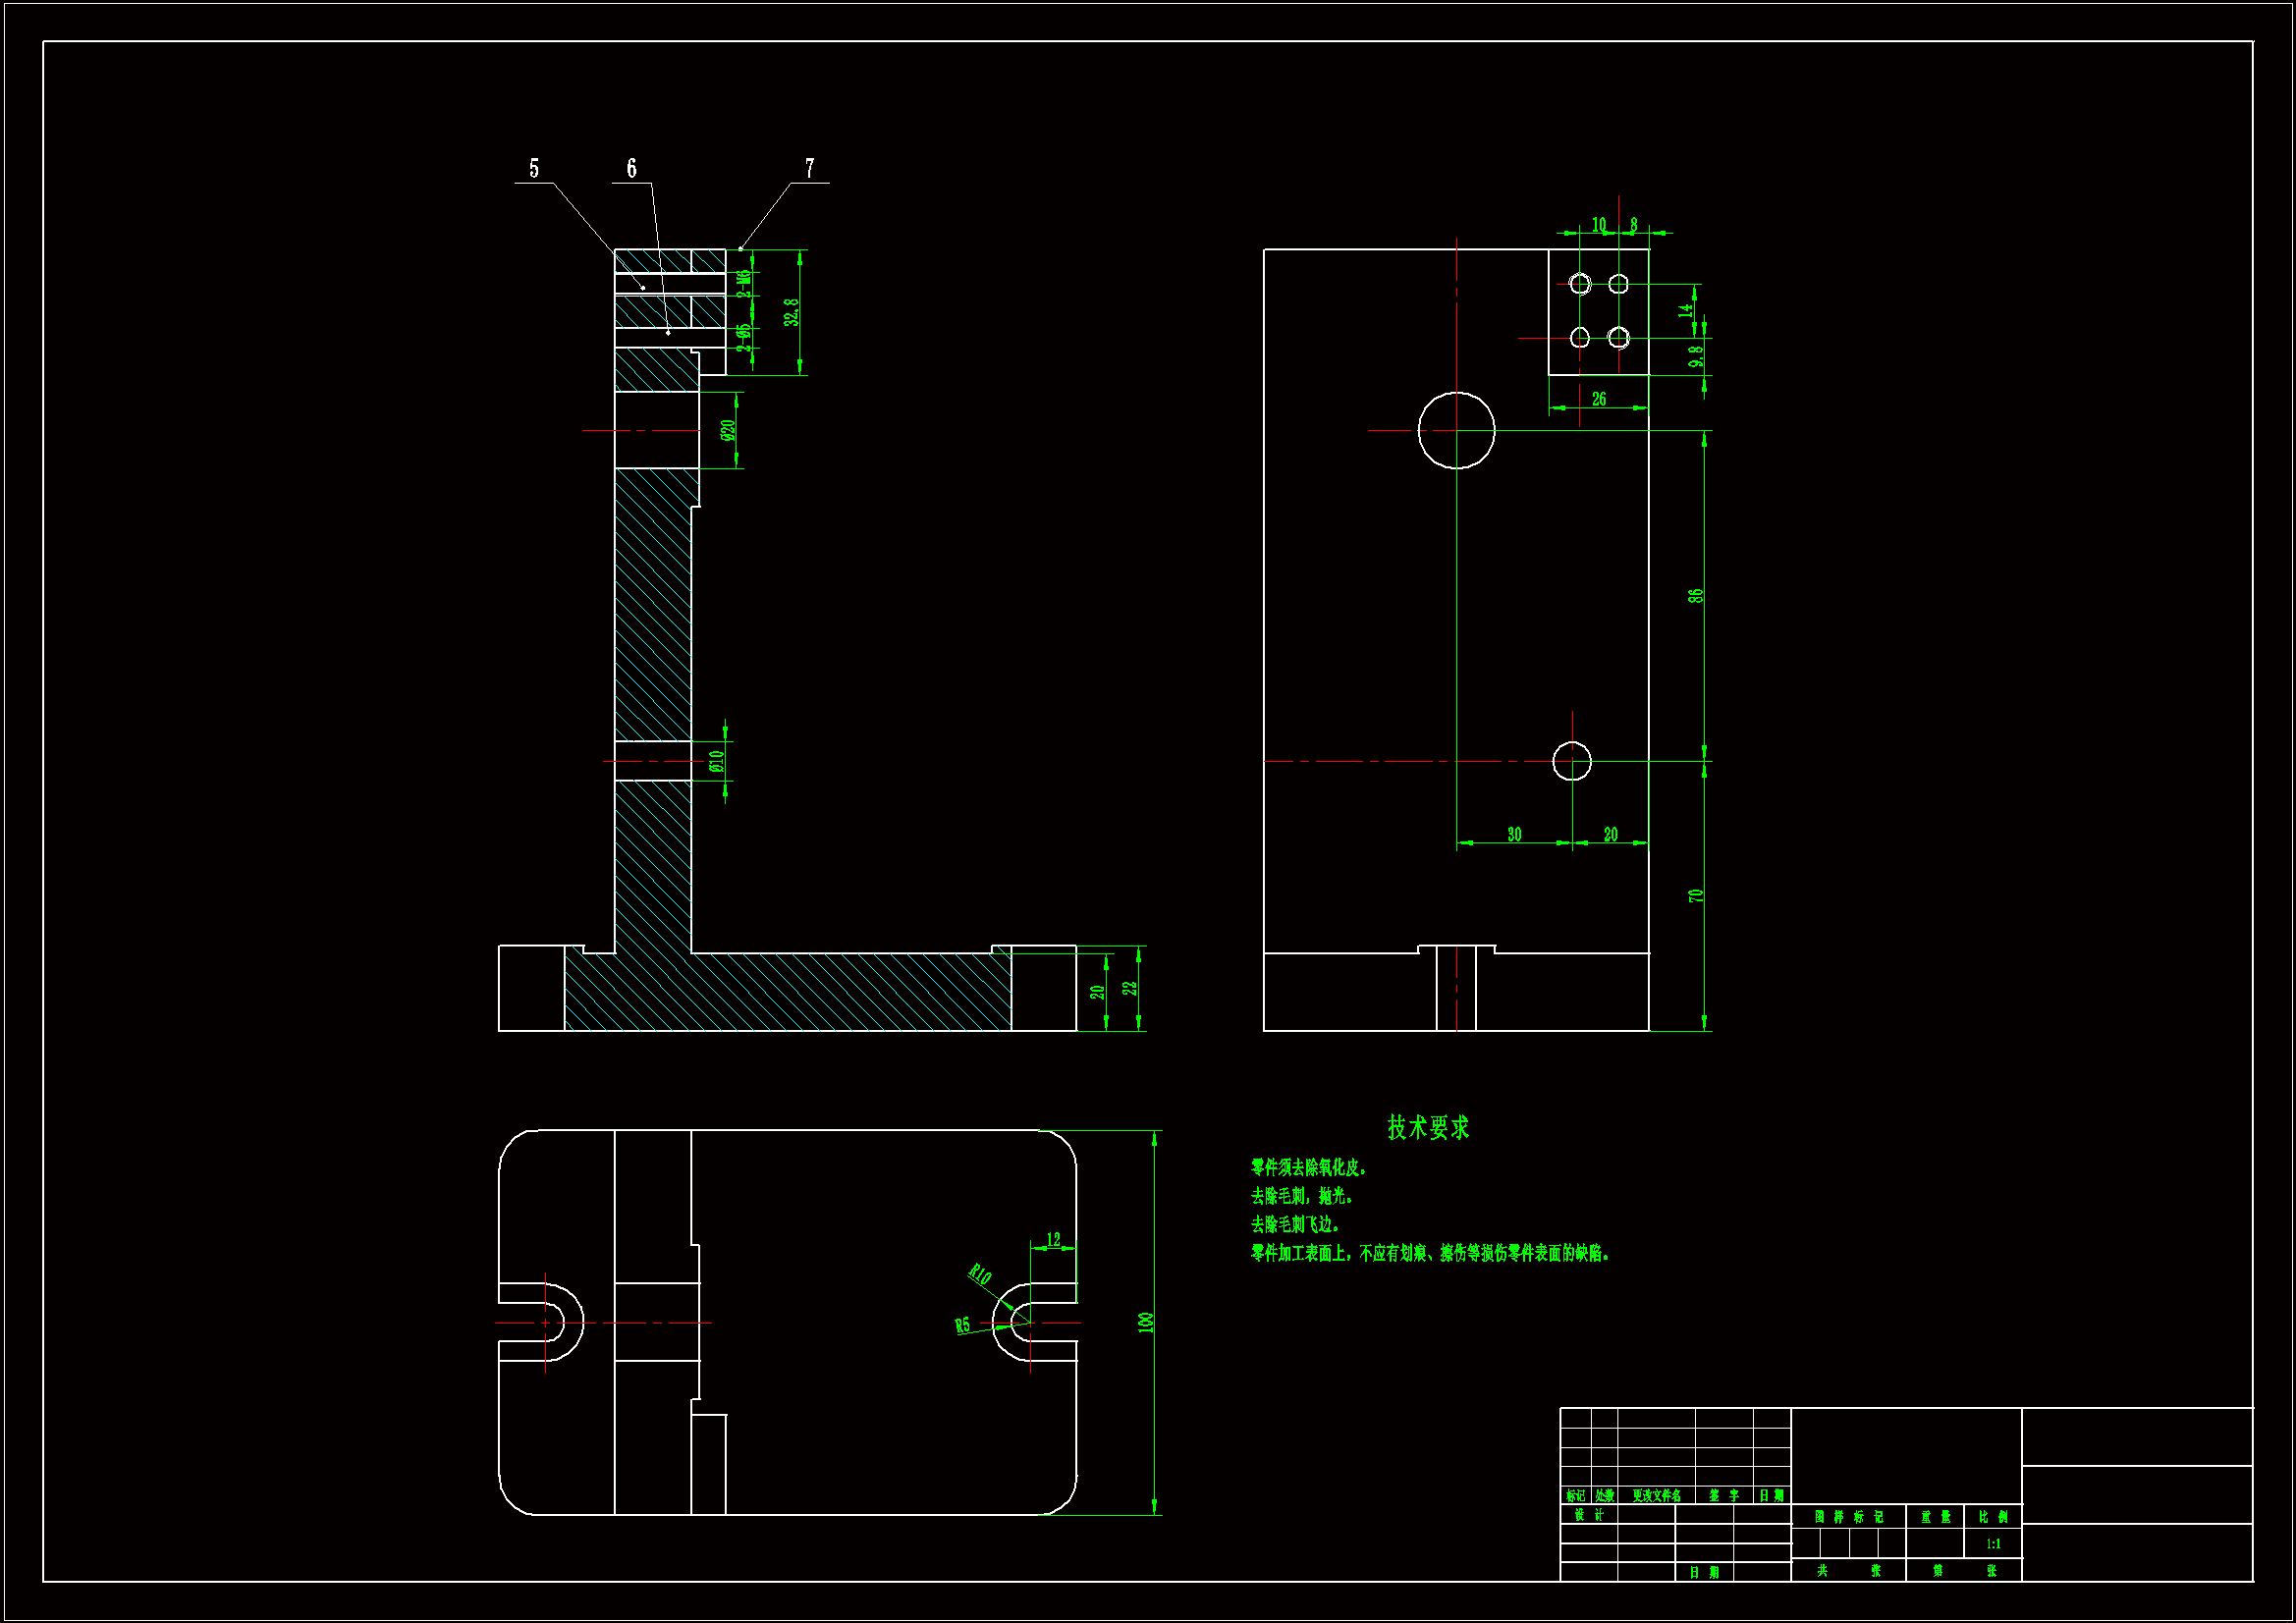The height and width of the screenshot is (1623, 2296).
Task: Select the small lower circle in right view
Action: (1571, 761)
